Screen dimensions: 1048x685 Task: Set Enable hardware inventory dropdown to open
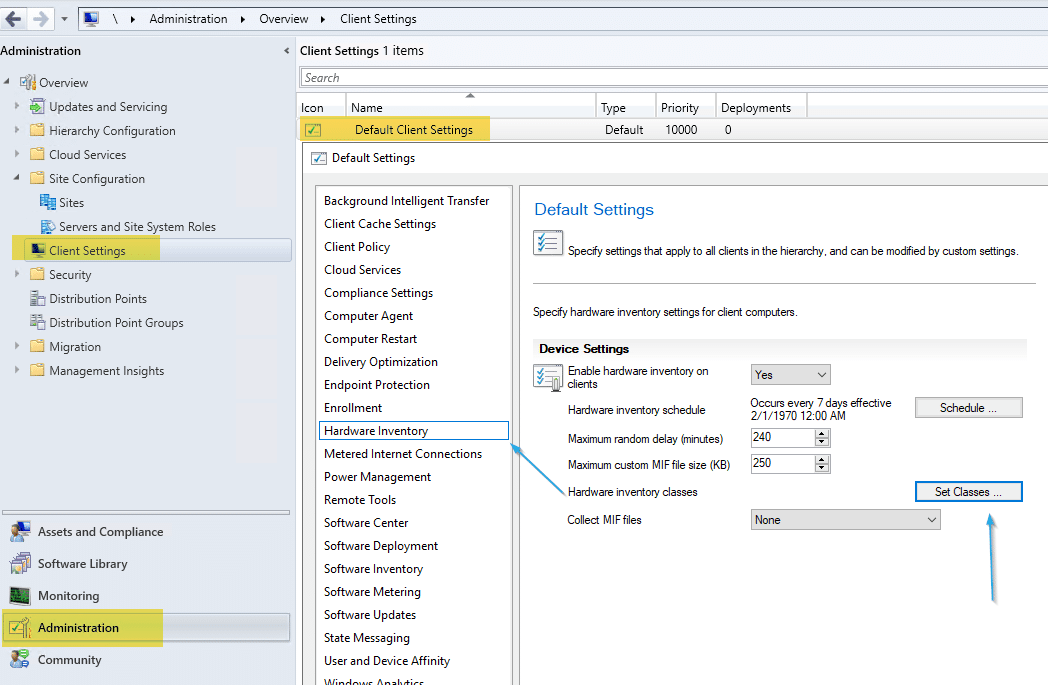(x=790, y=374)
